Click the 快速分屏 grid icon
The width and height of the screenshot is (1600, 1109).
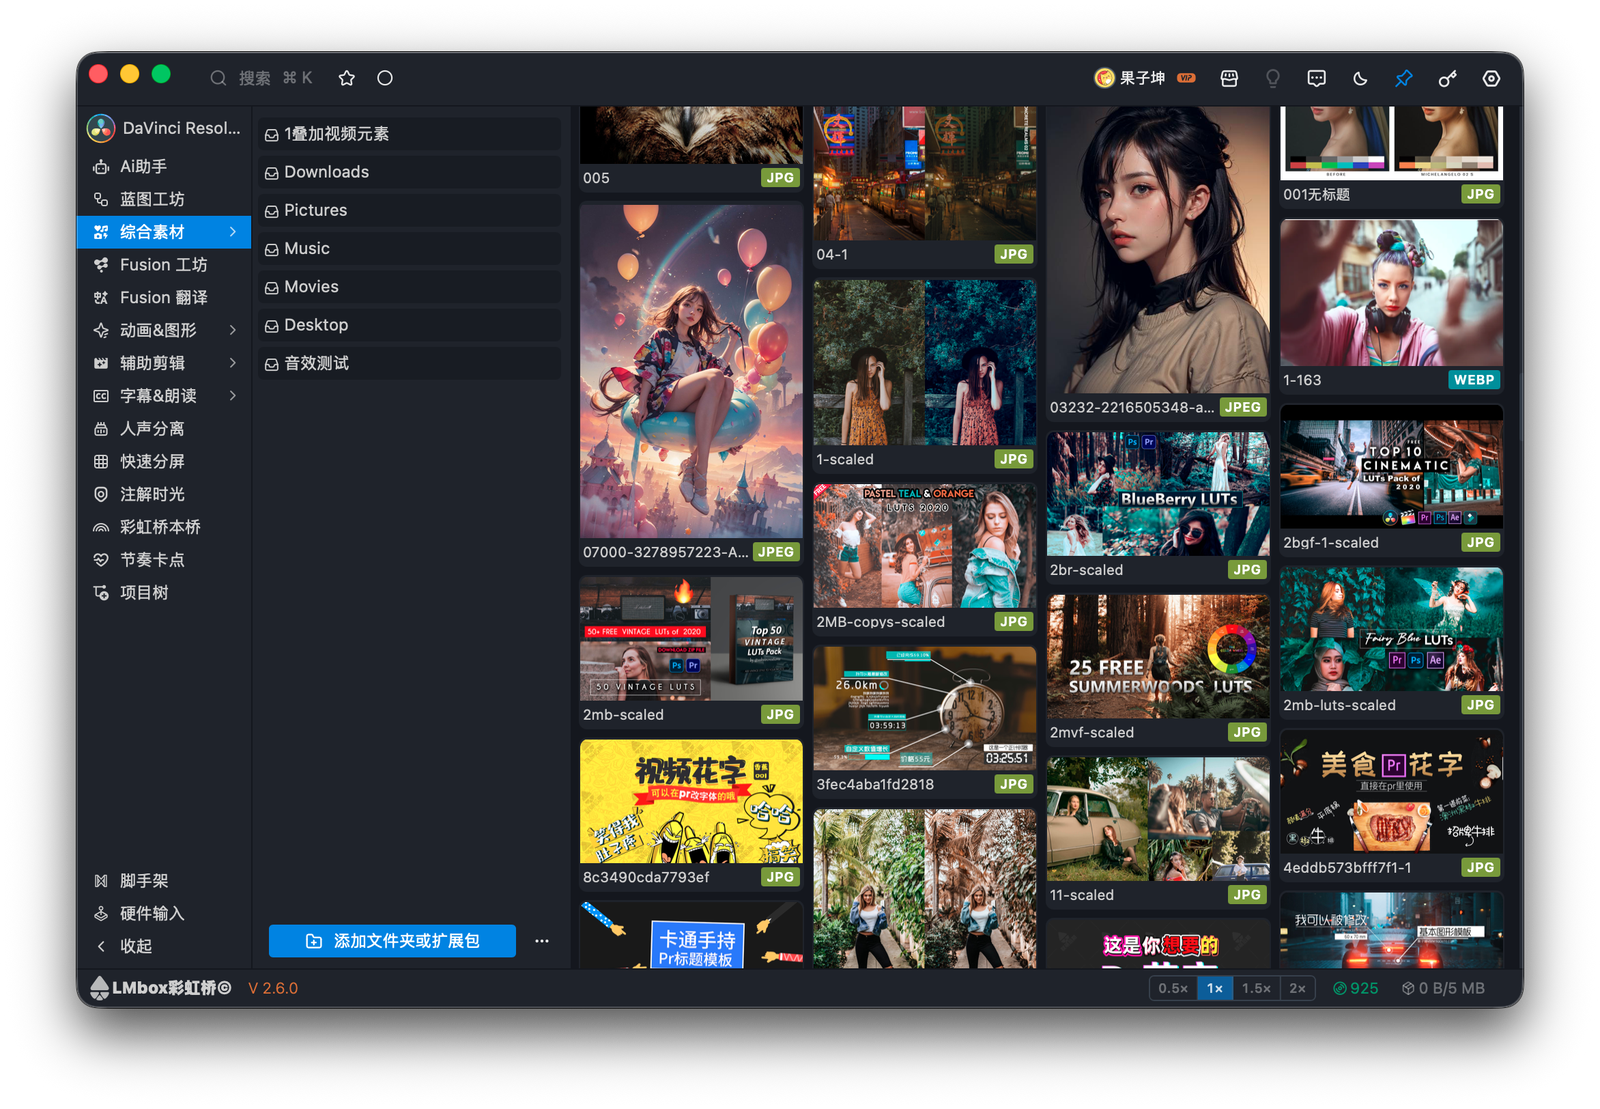click(x=101, y=461)
